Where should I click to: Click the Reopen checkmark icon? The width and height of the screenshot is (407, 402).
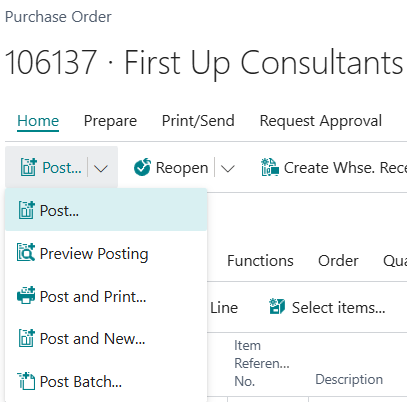[142, 167]
